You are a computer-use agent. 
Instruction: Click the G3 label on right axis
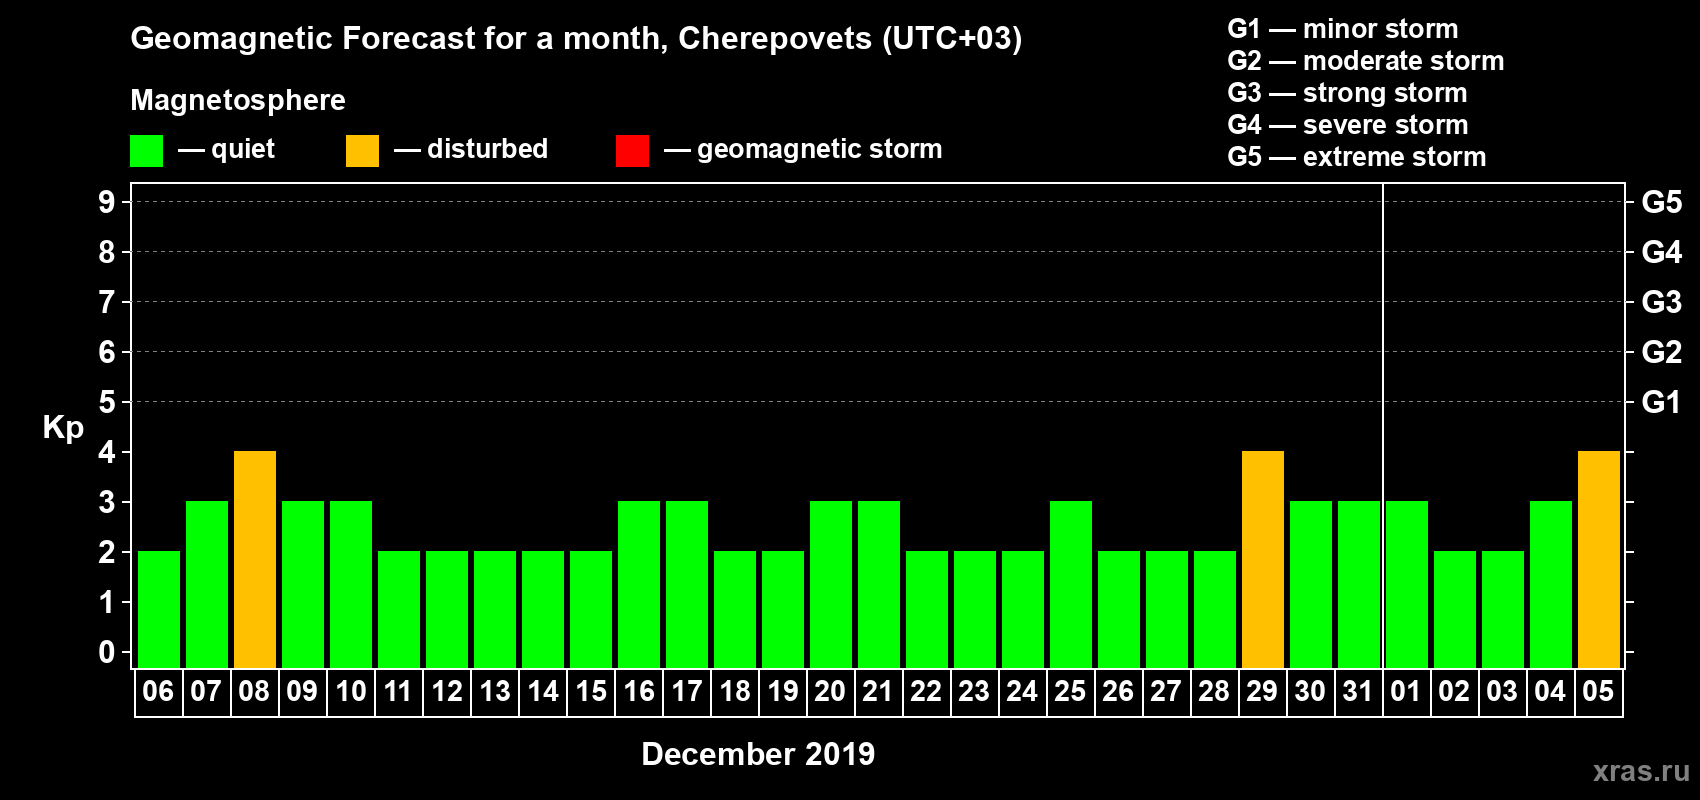point(1662,302)
